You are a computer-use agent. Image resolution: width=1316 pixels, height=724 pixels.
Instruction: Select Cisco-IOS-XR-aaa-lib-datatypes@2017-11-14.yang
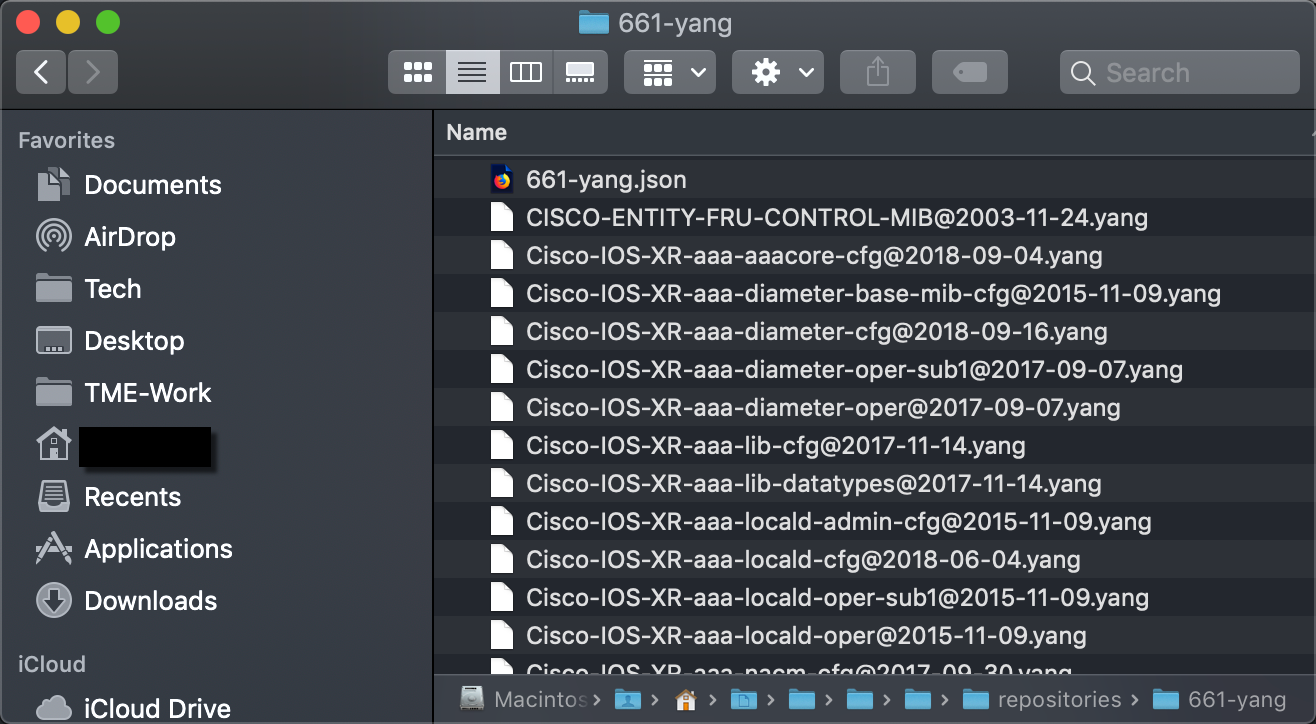(875, 484)
